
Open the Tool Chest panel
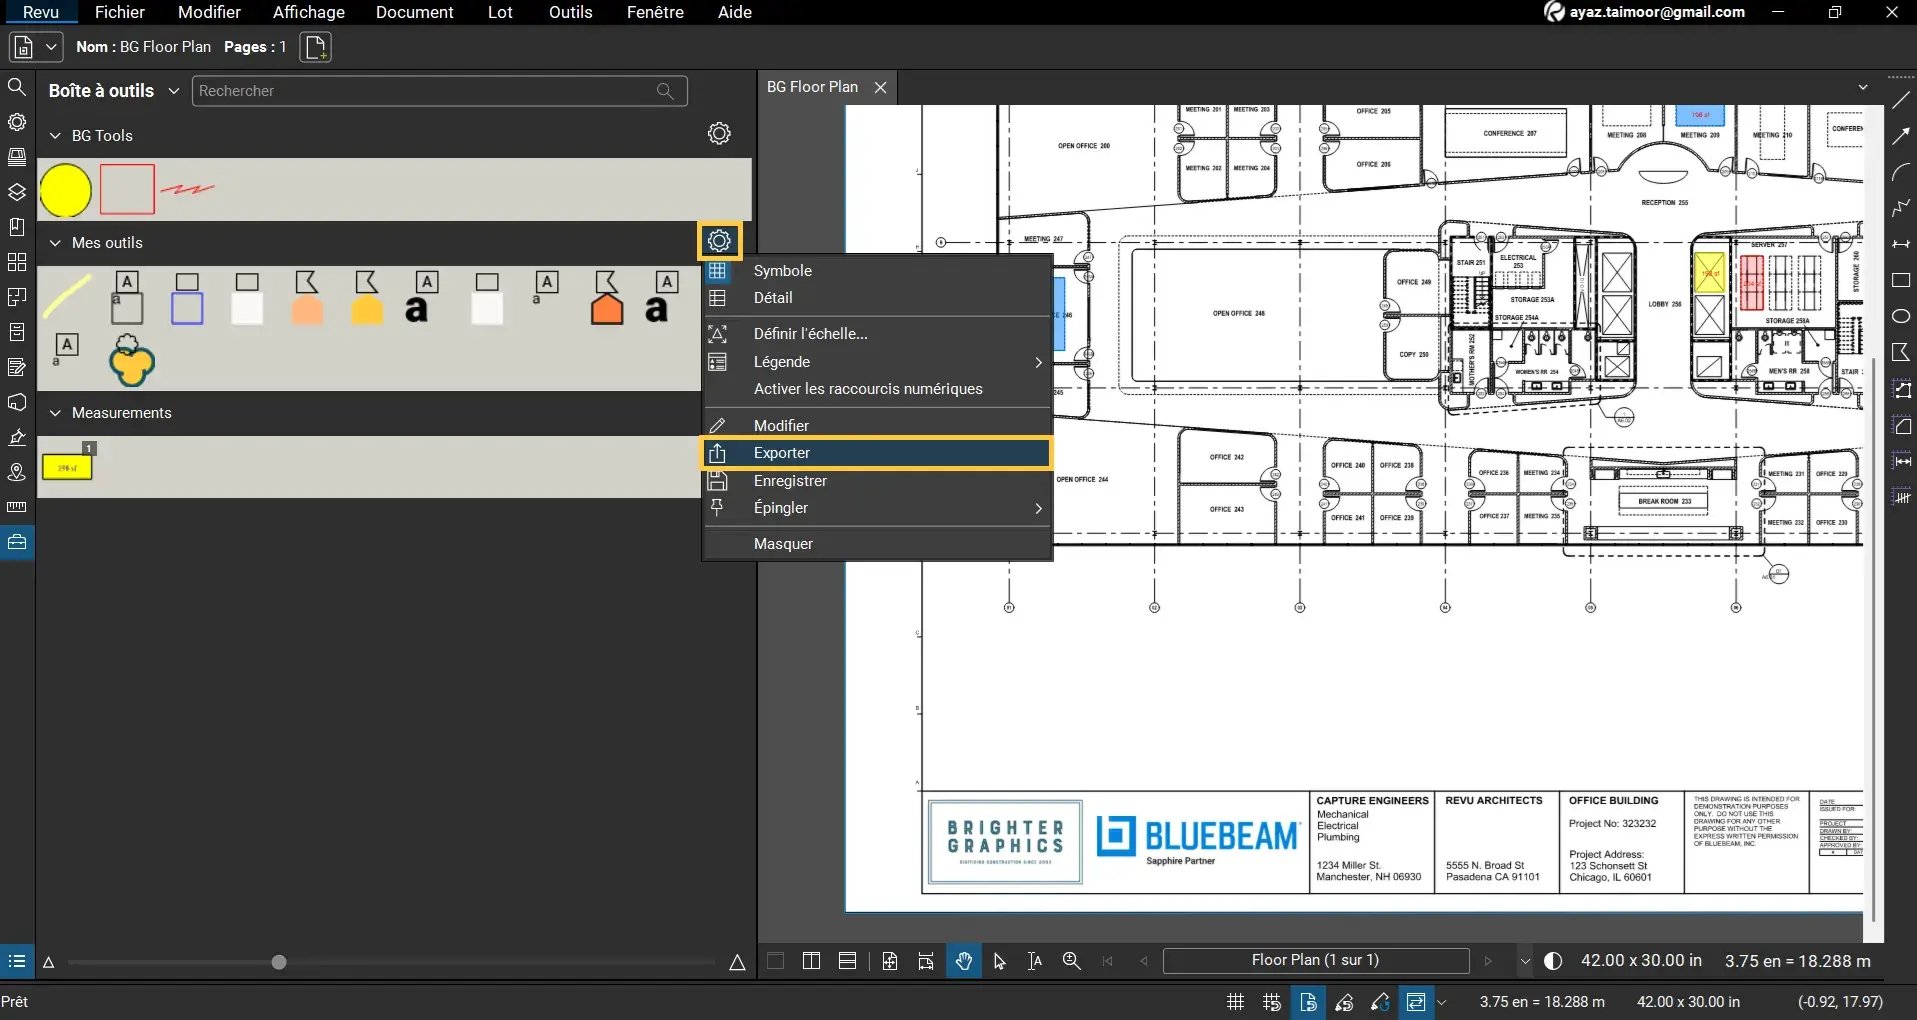16,542
